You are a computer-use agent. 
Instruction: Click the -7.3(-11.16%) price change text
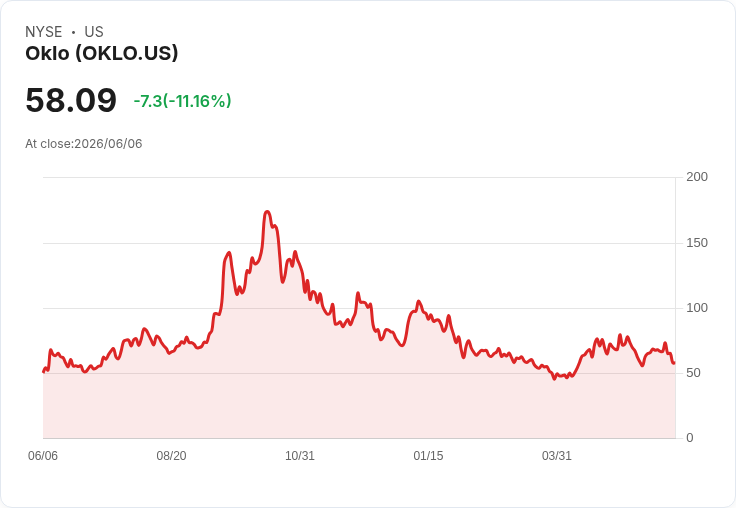click(x=183, y=101)
